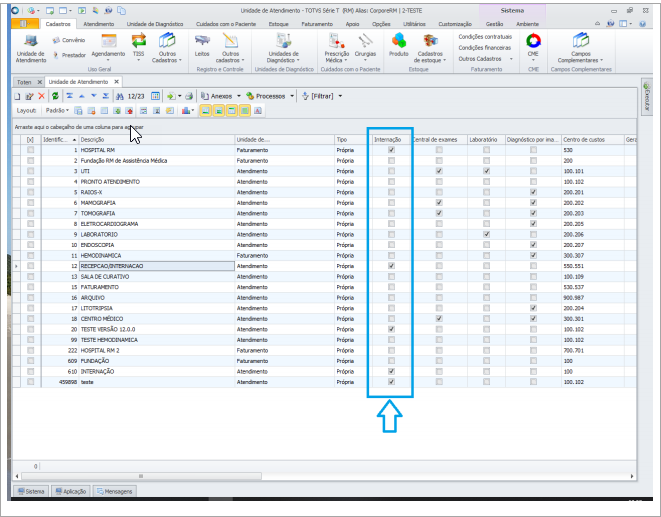Image resolution: width=661 pixels, height=517 pixels.
Task: Close the Unidade de Atendimento document tab
Action: tap(117, 81)
